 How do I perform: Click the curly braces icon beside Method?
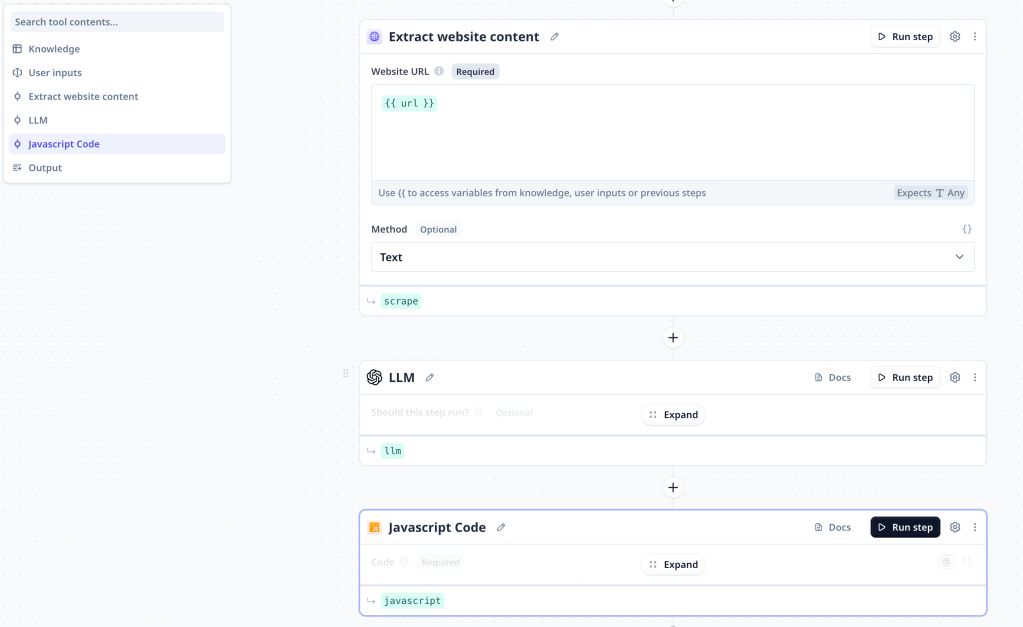tap(967, 229)
